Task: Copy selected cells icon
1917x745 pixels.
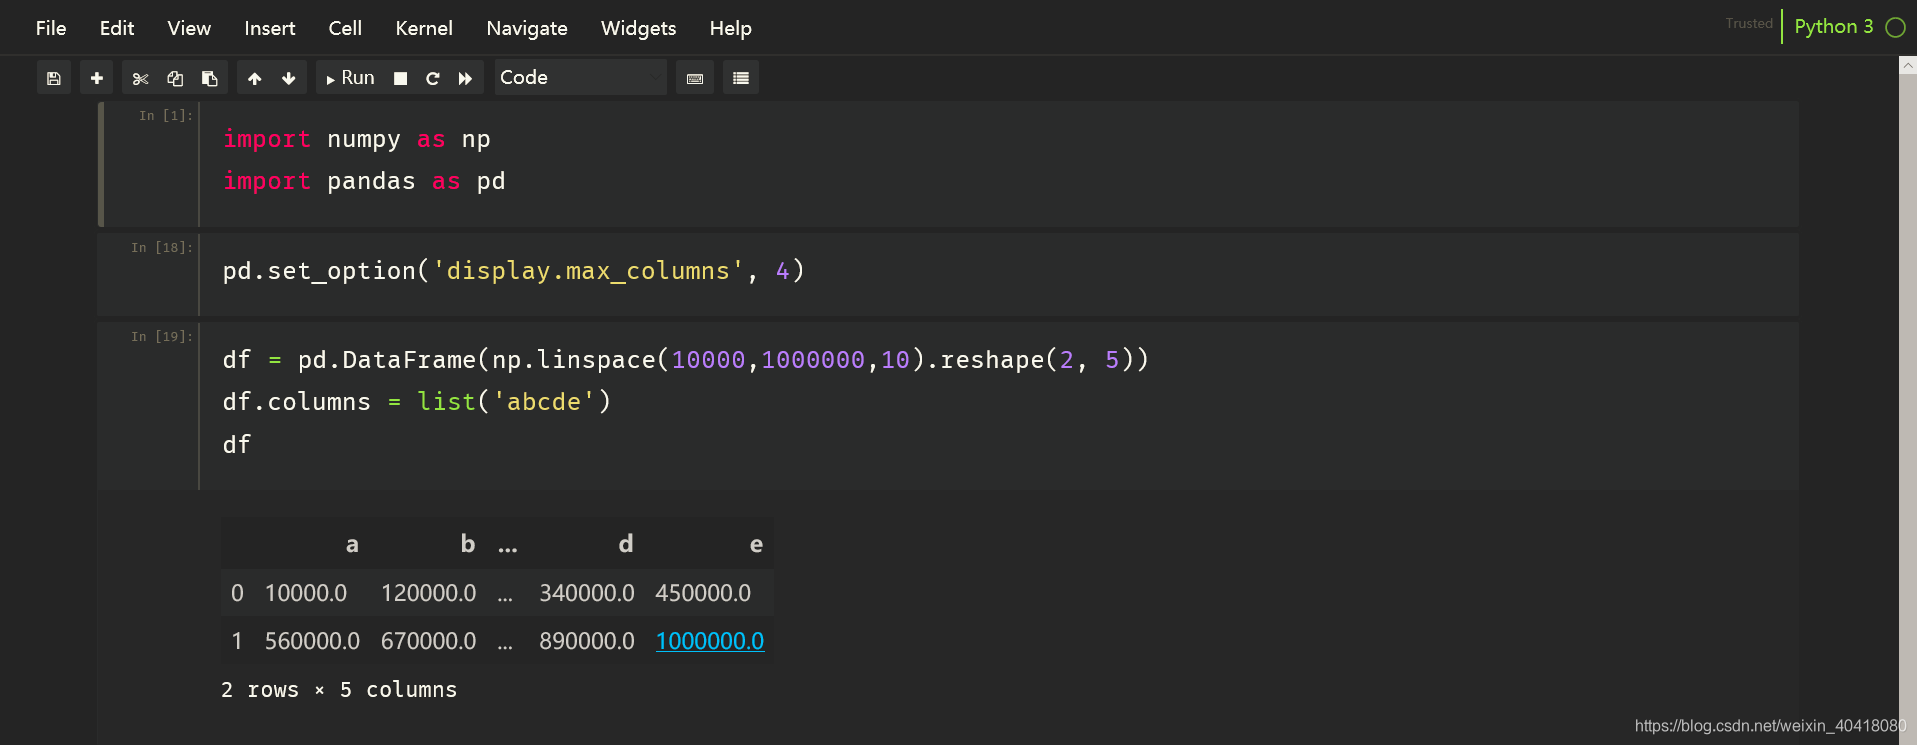Action: (175, 78)
